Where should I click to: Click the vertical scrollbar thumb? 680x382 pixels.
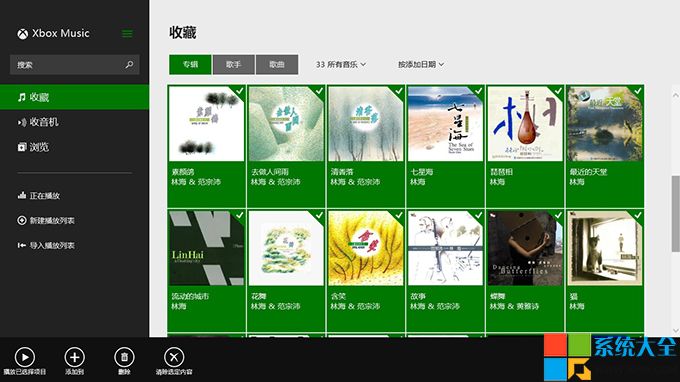tap(675, 213)
